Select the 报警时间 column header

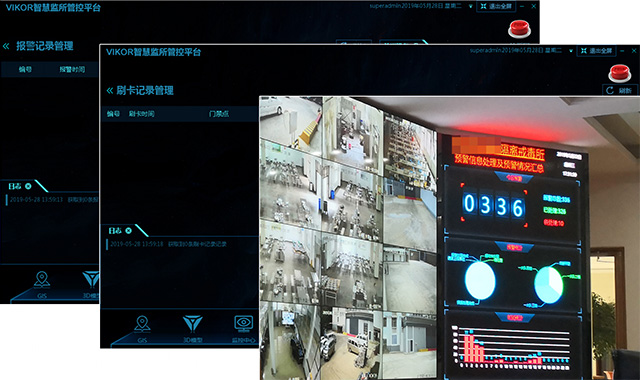[72, 69]
